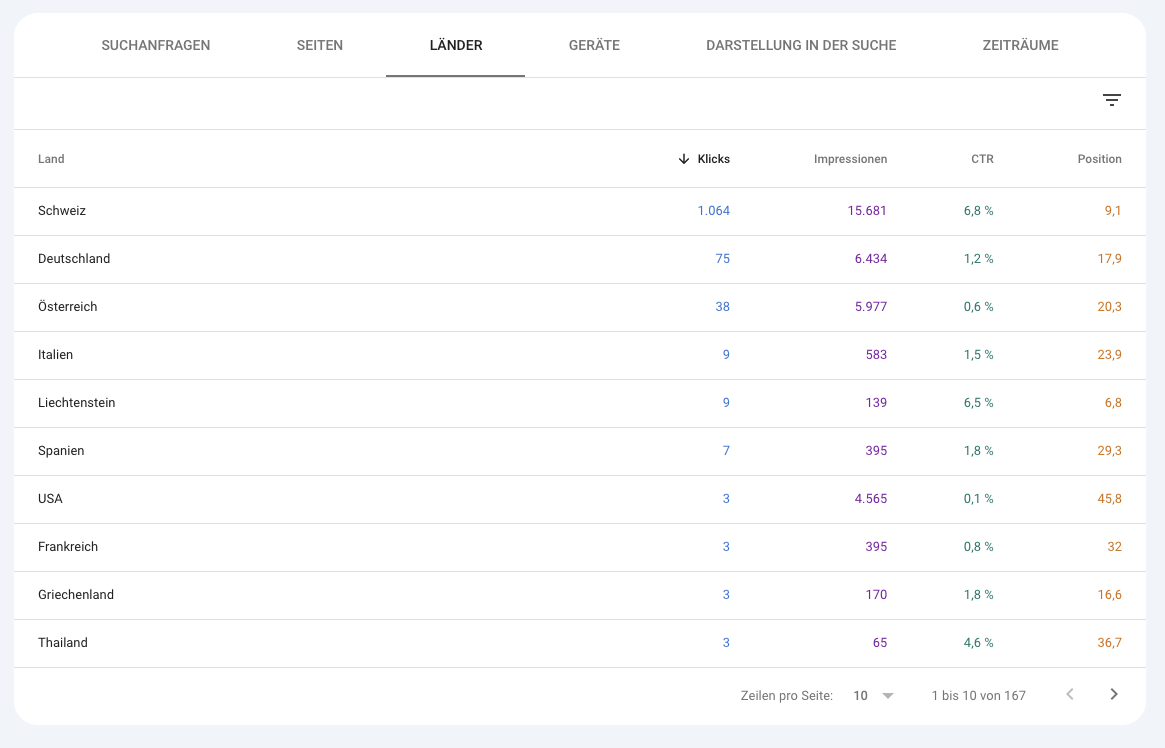Click the 583 impressions for Italien
This screenshot has width=1165, height=748.
(876, 355)
